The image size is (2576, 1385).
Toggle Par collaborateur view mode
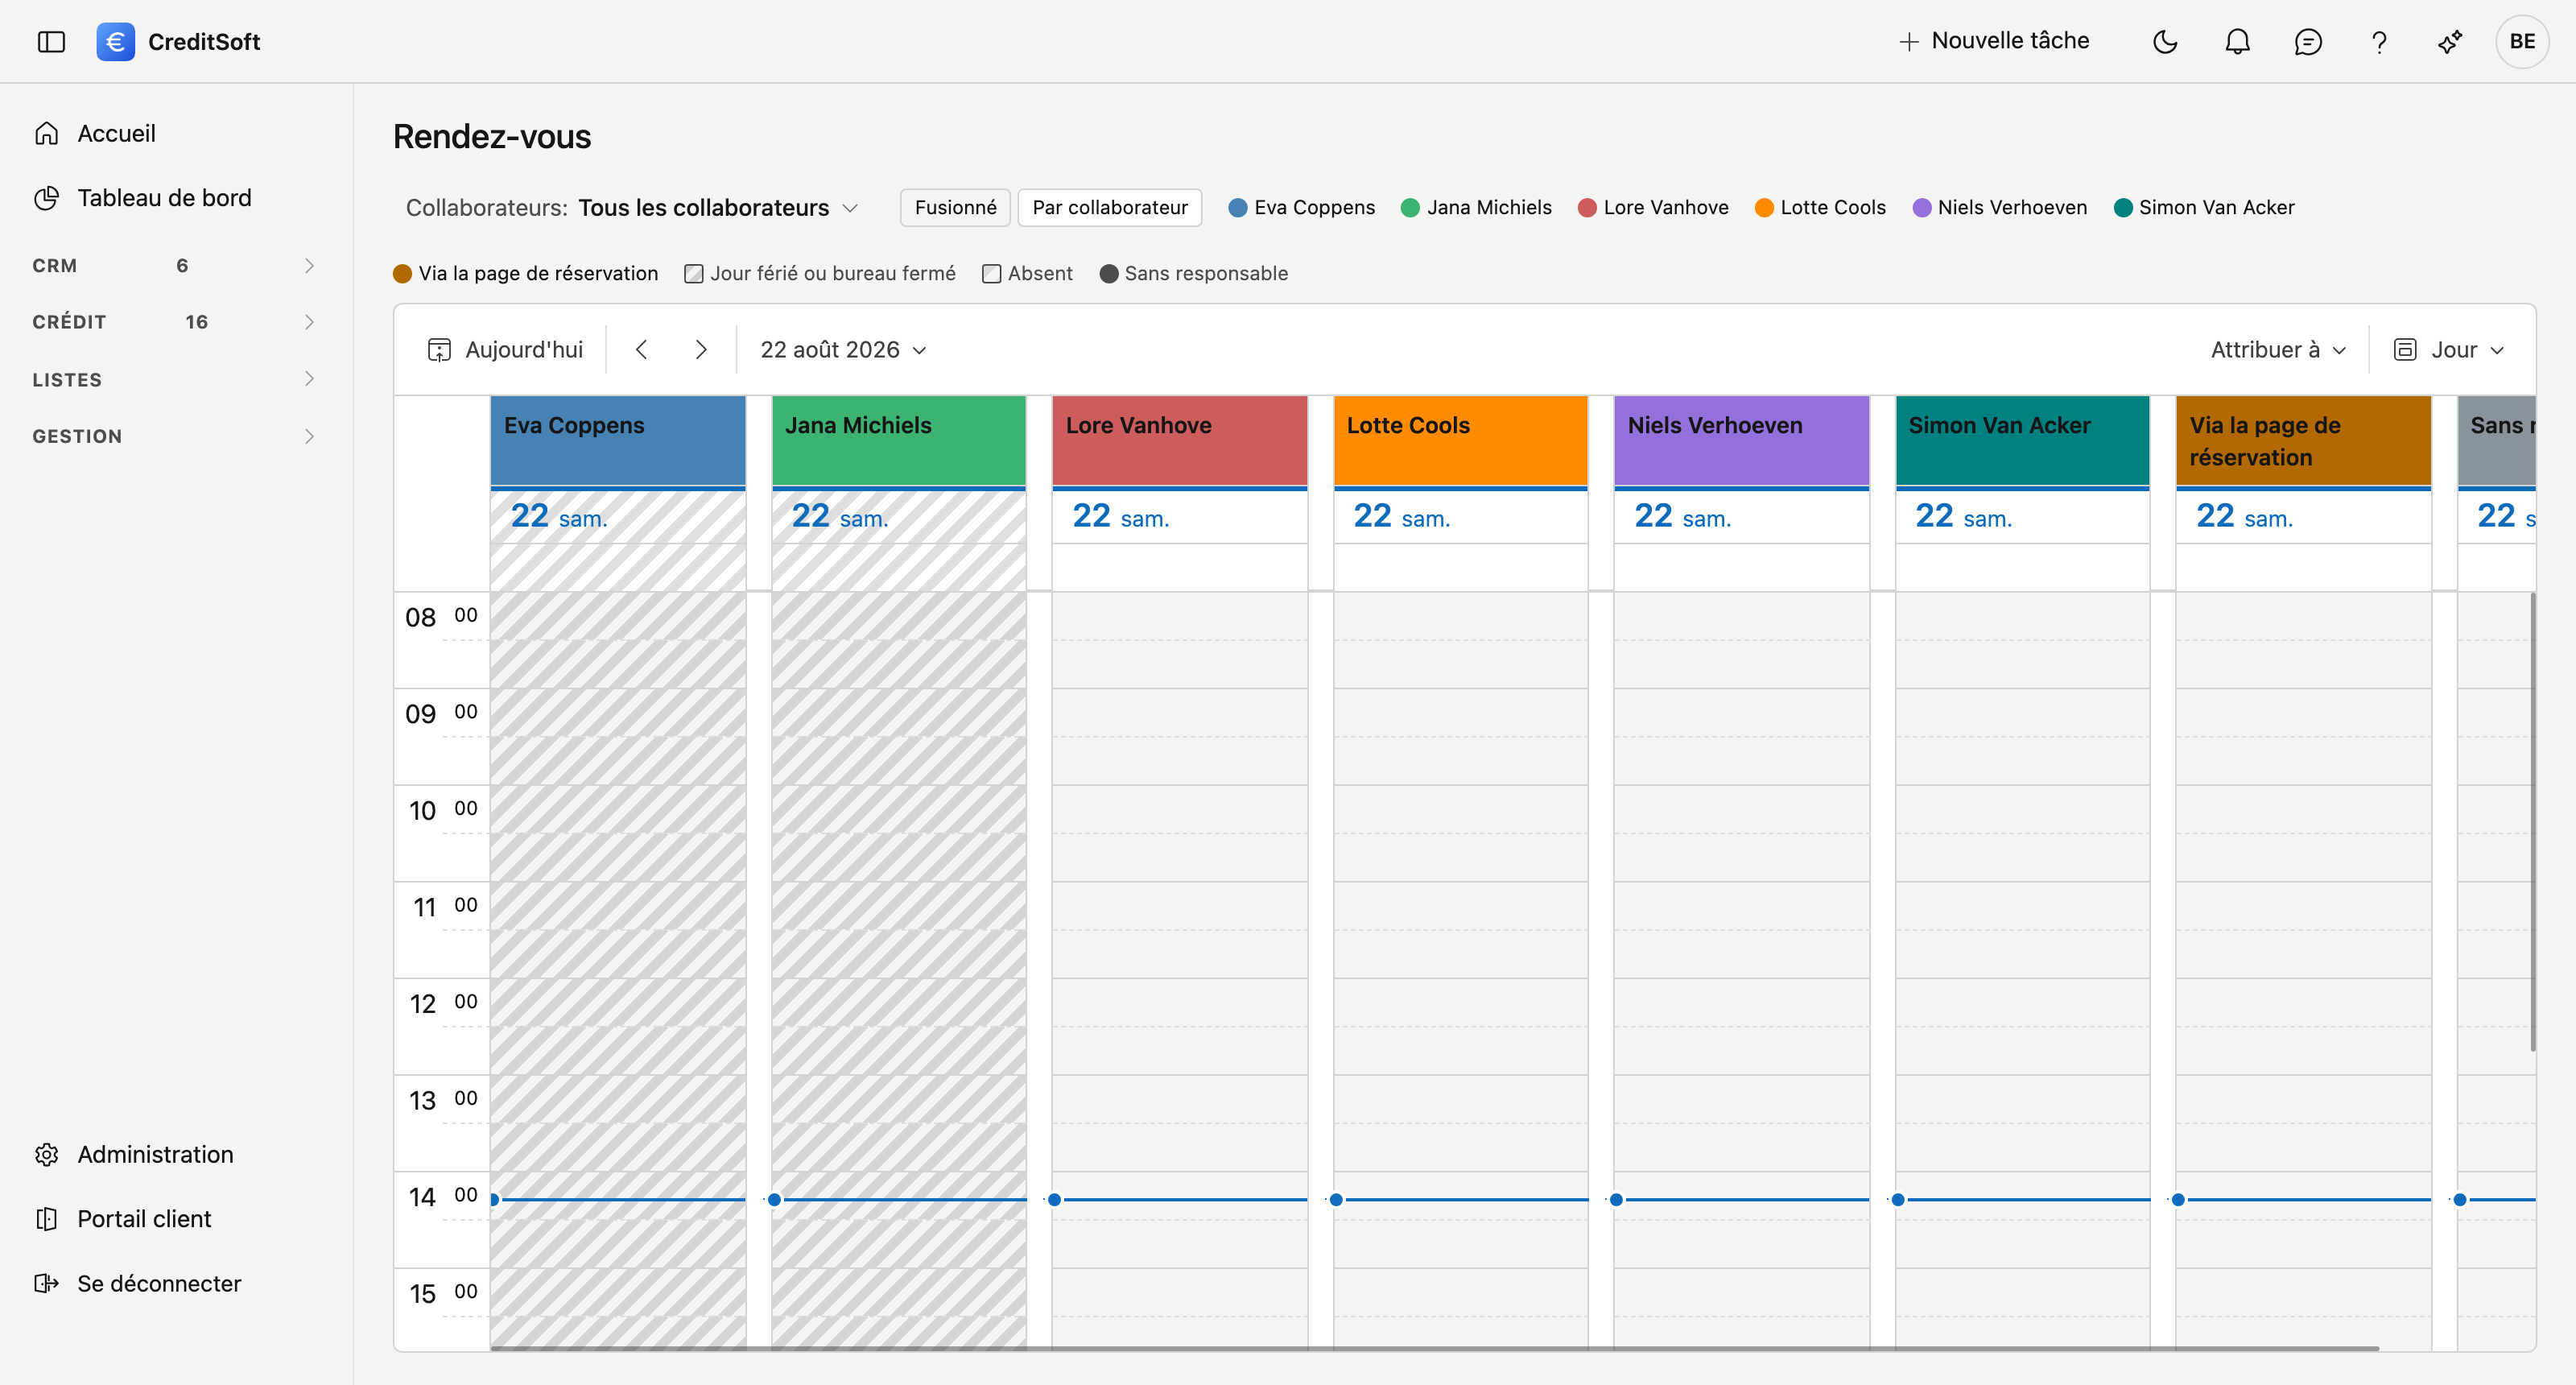point(1110,207)
